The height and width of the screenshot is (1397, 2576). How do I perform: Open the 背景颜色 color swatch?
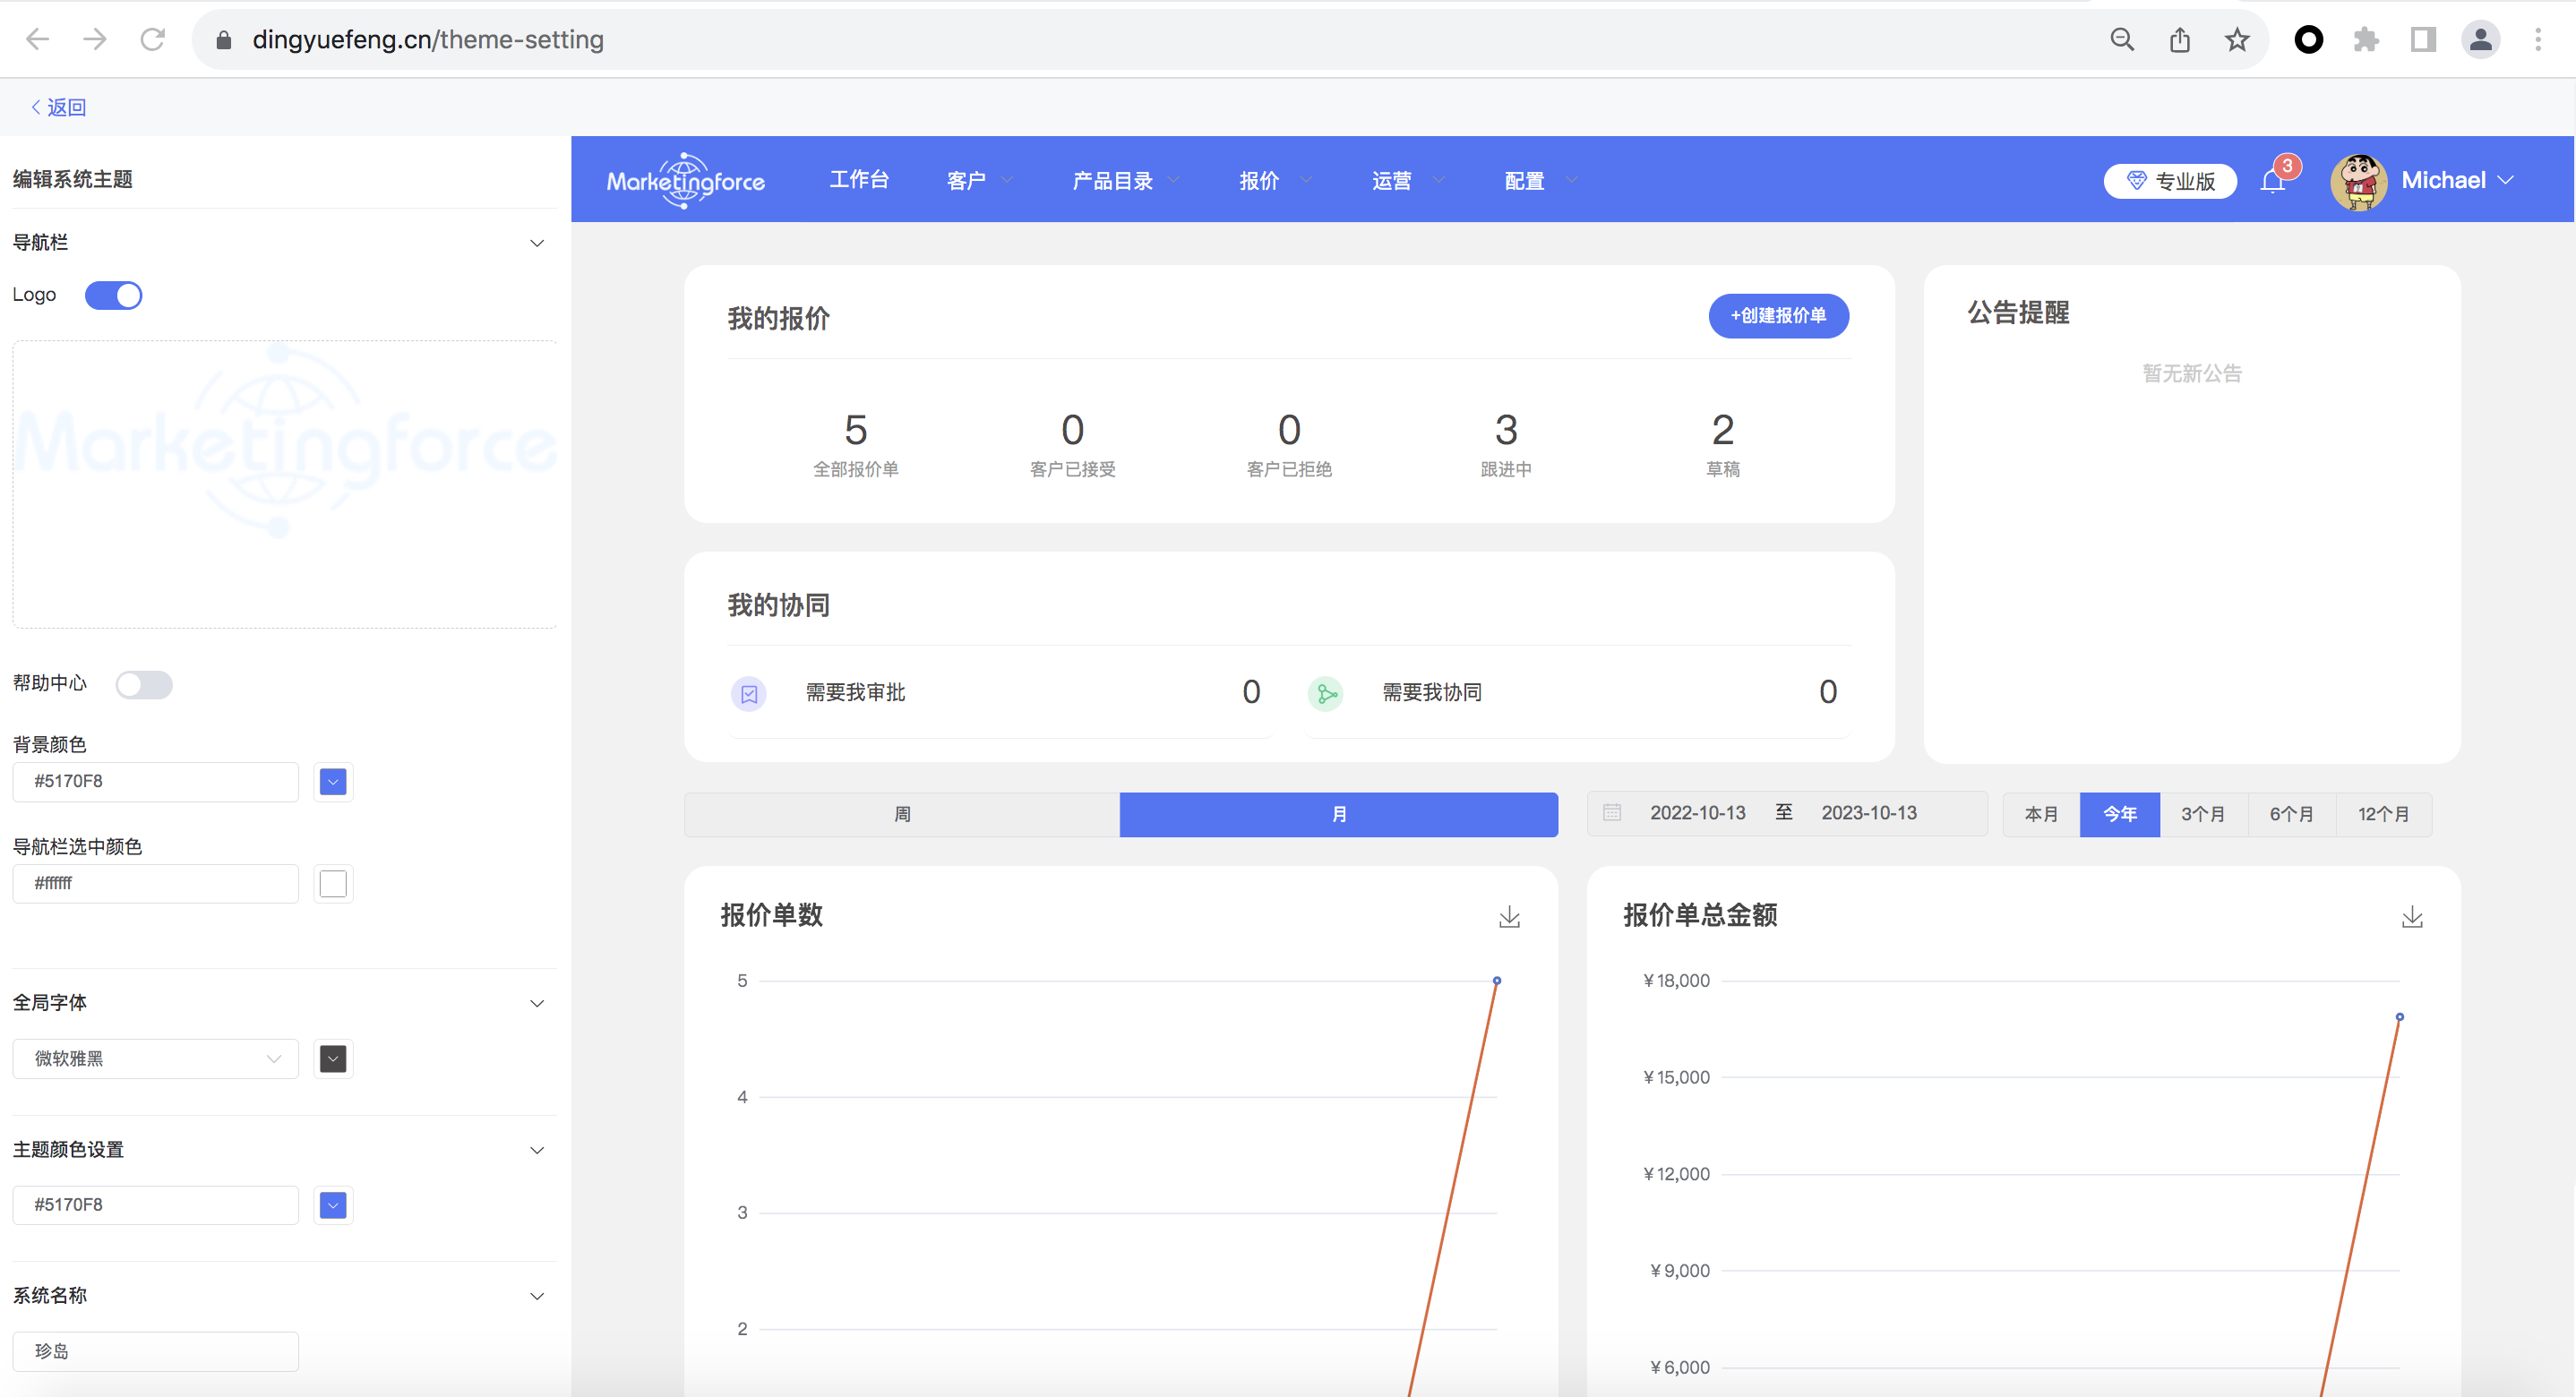coord(333,781)
